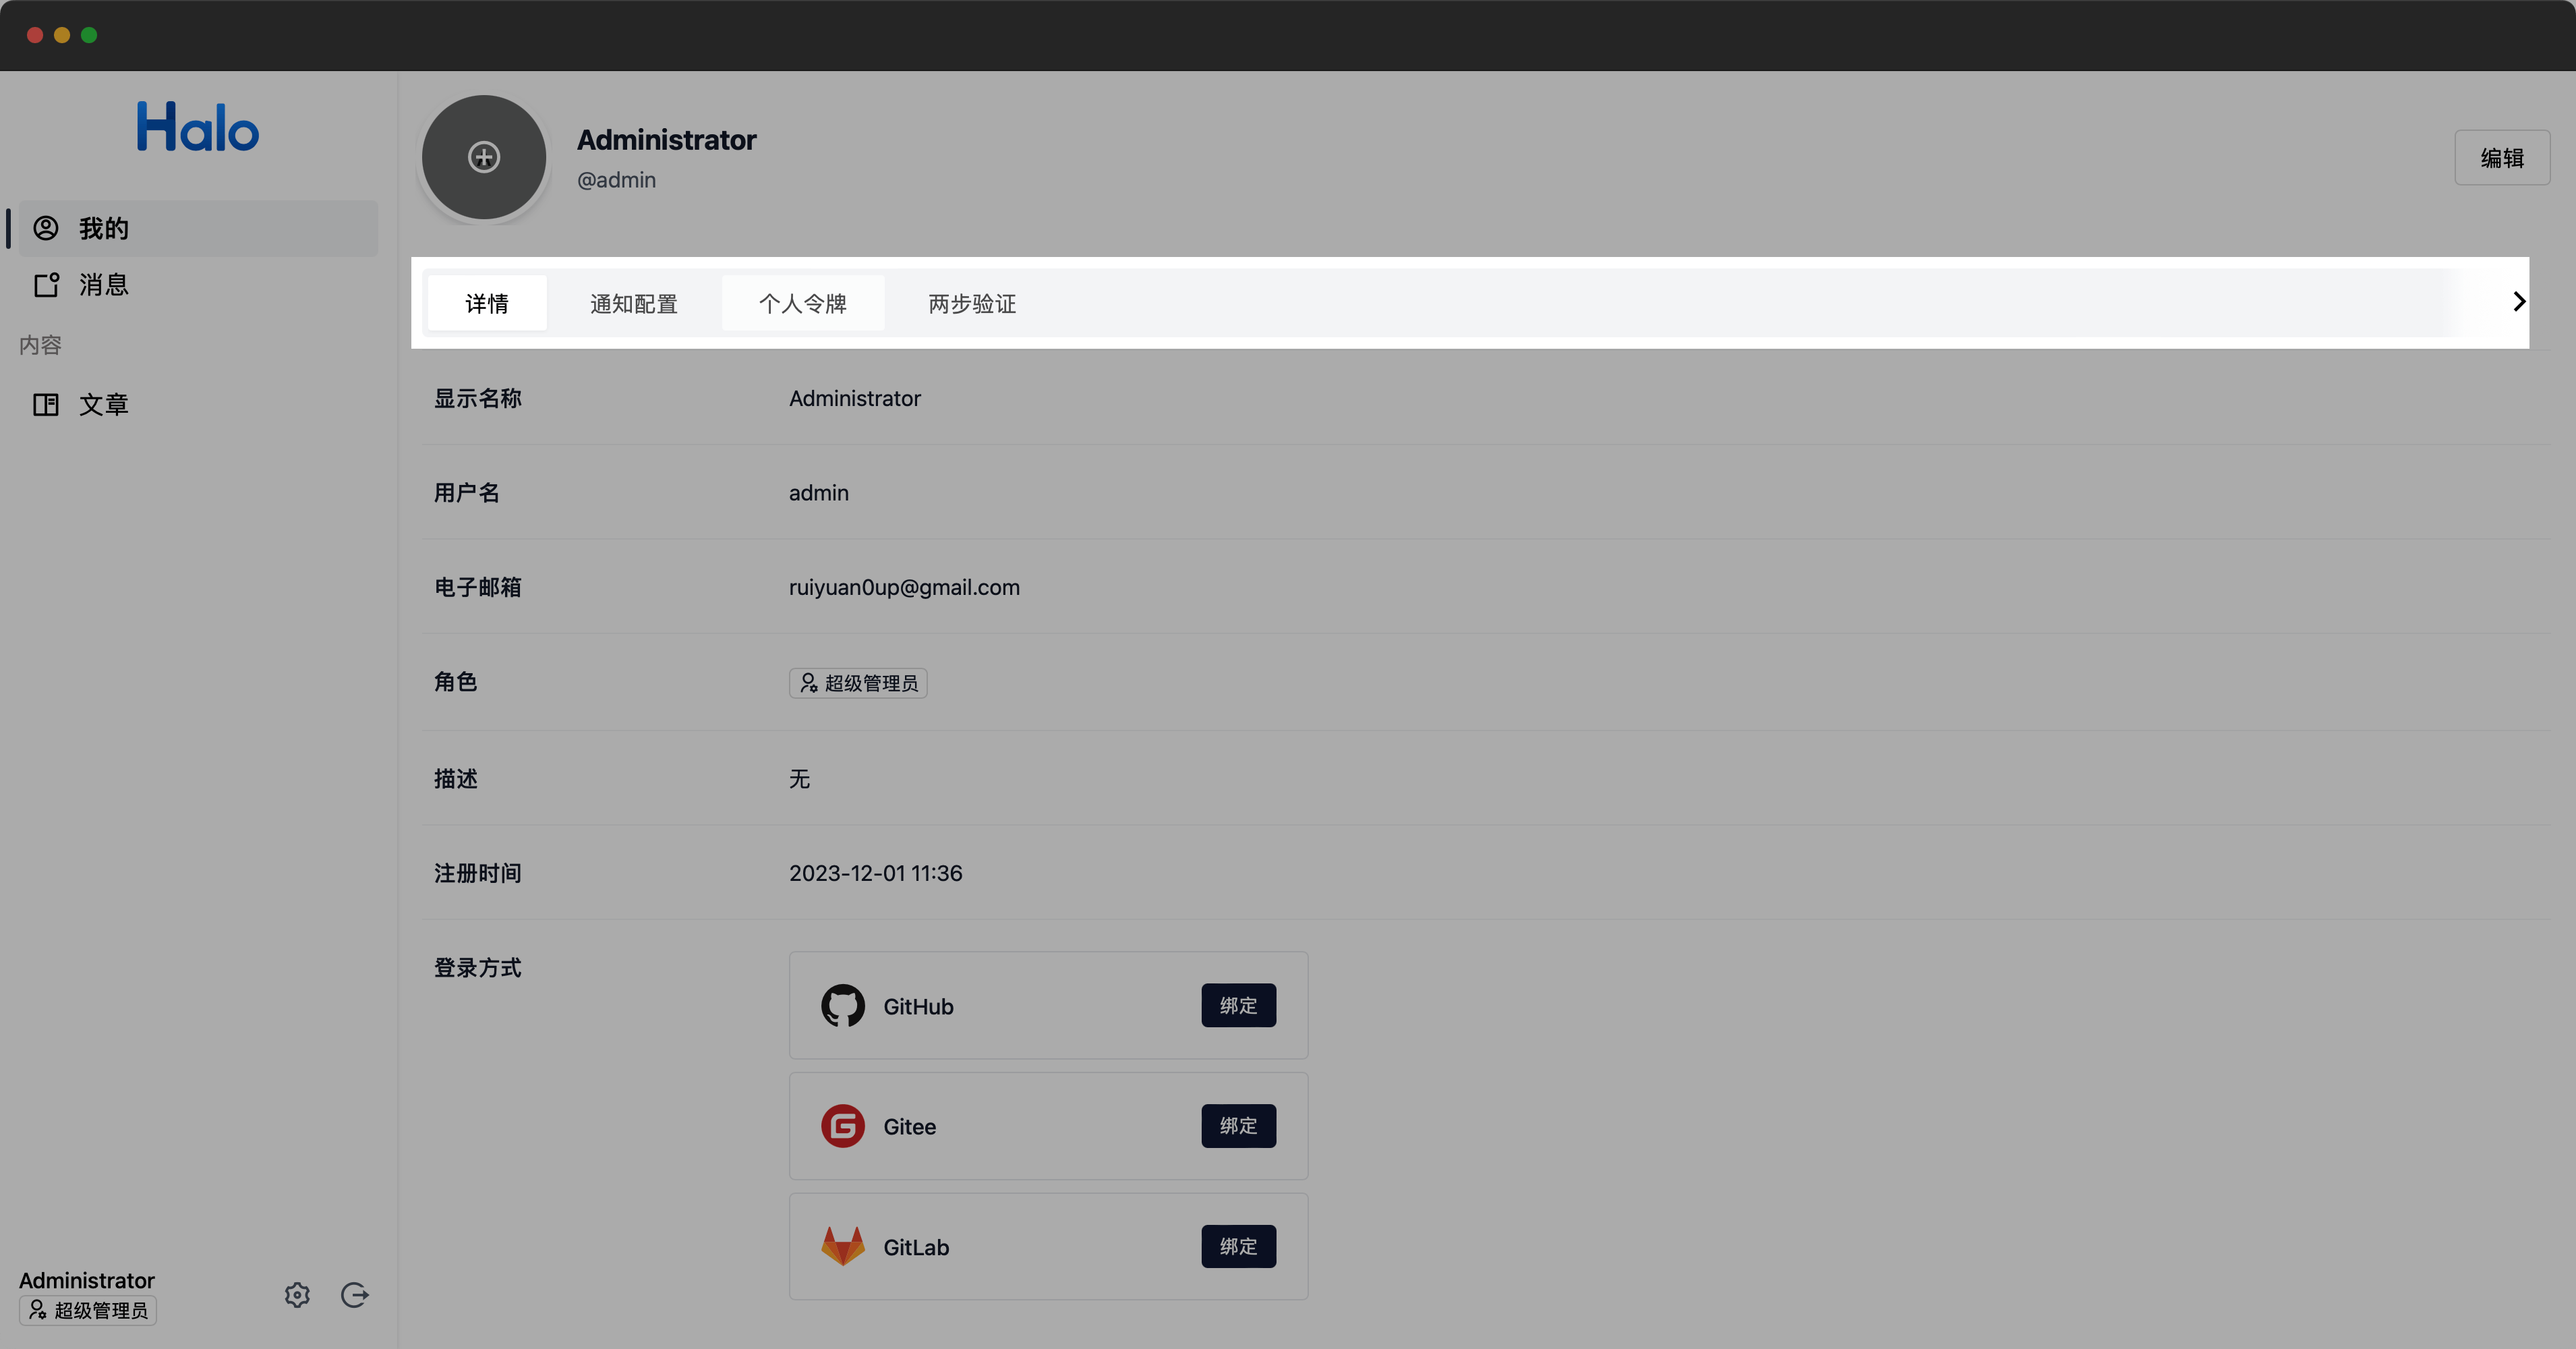
Task: Open the 个人令牌 tab
Action: tap(802, 303)
